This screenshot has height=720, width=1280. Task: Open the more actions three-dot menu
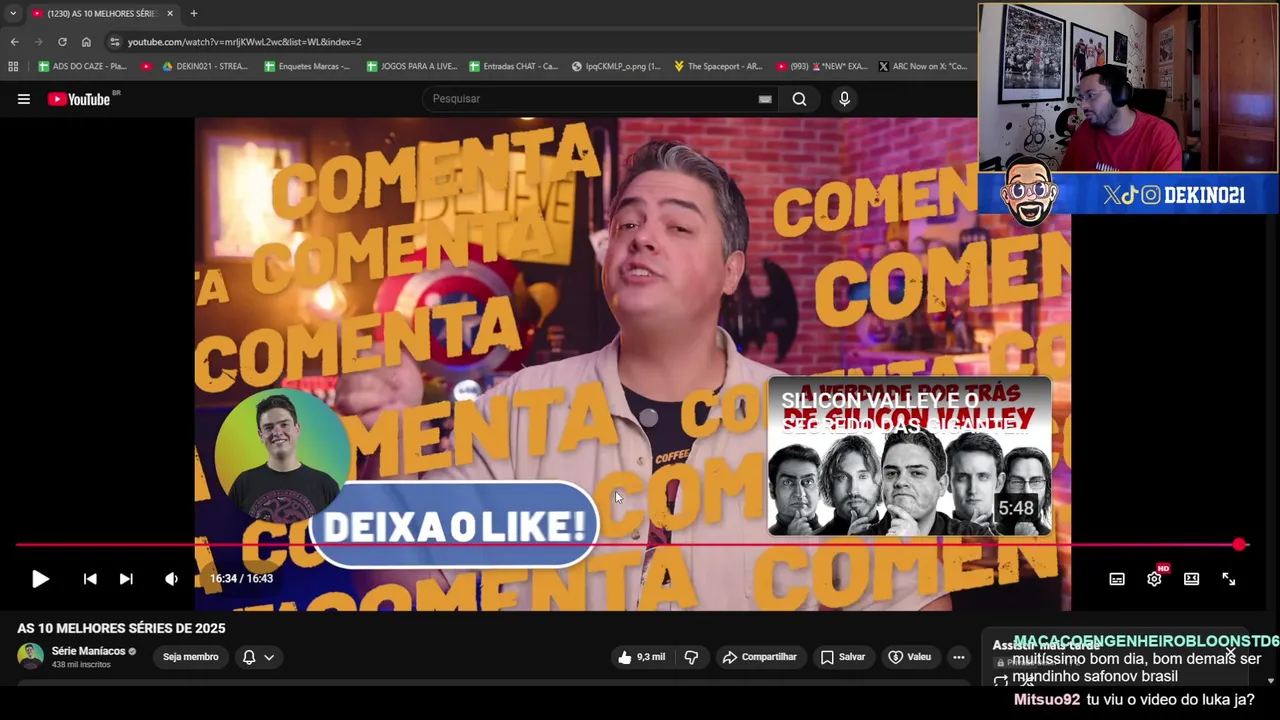coord(958,657)
